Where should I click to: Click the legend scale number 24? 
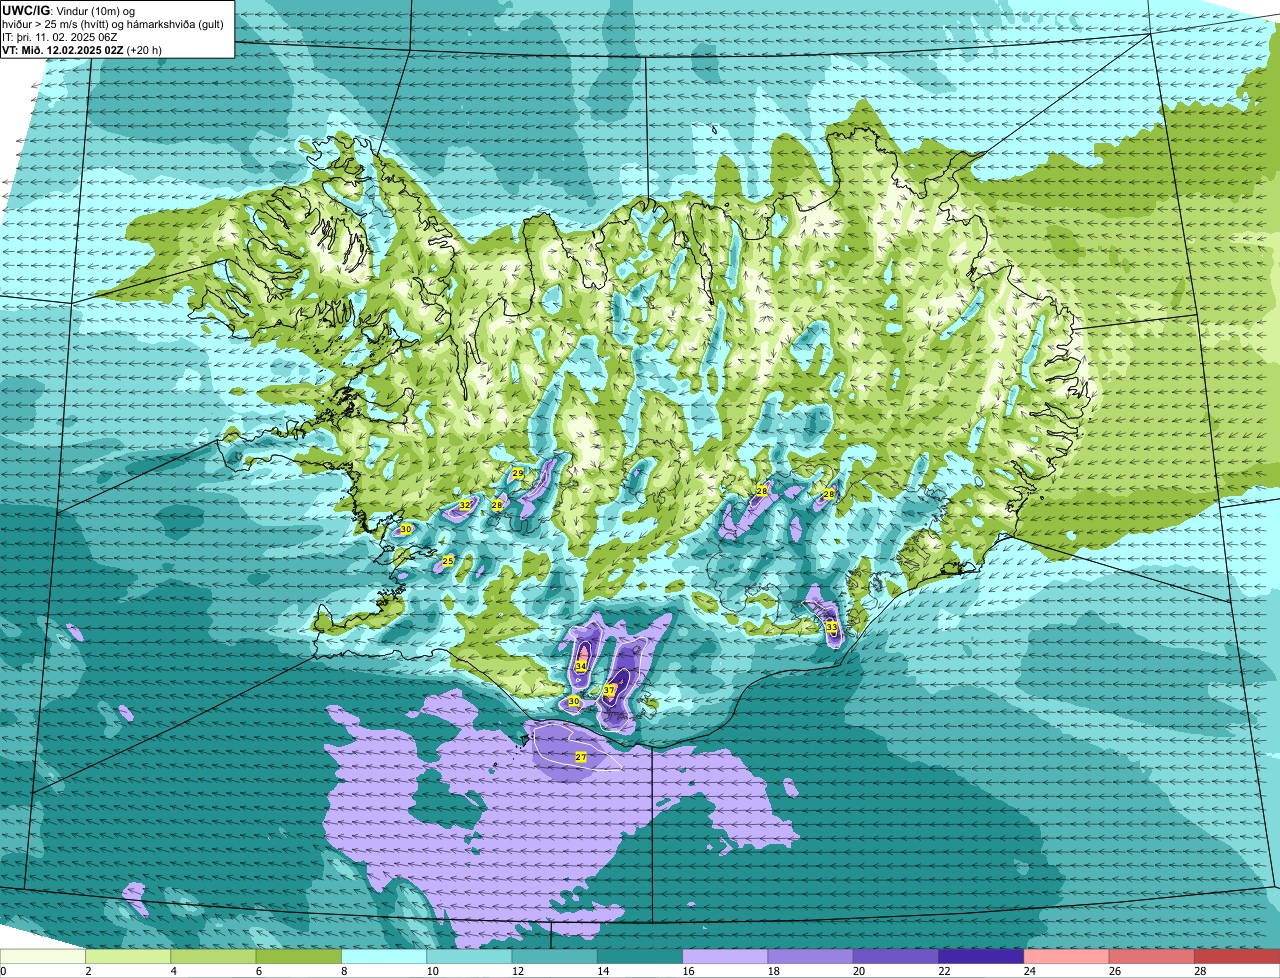pos(1028,971)
